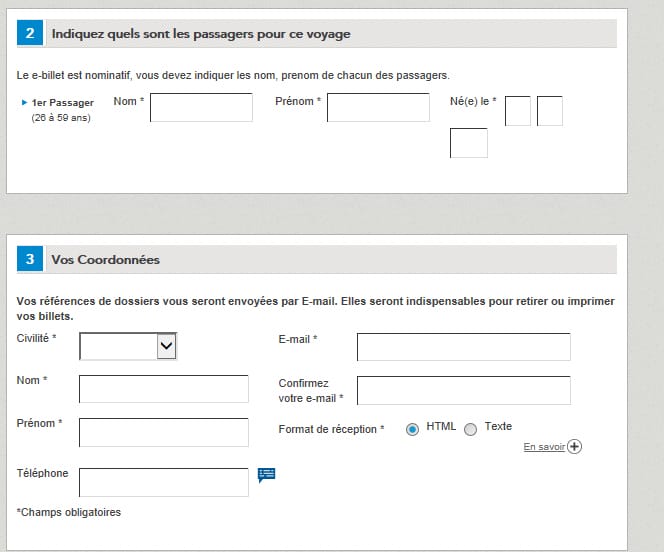Click the birth year box below Né(e) le
Viewport: 664px width, 552px height.
[x=469, y=143]
